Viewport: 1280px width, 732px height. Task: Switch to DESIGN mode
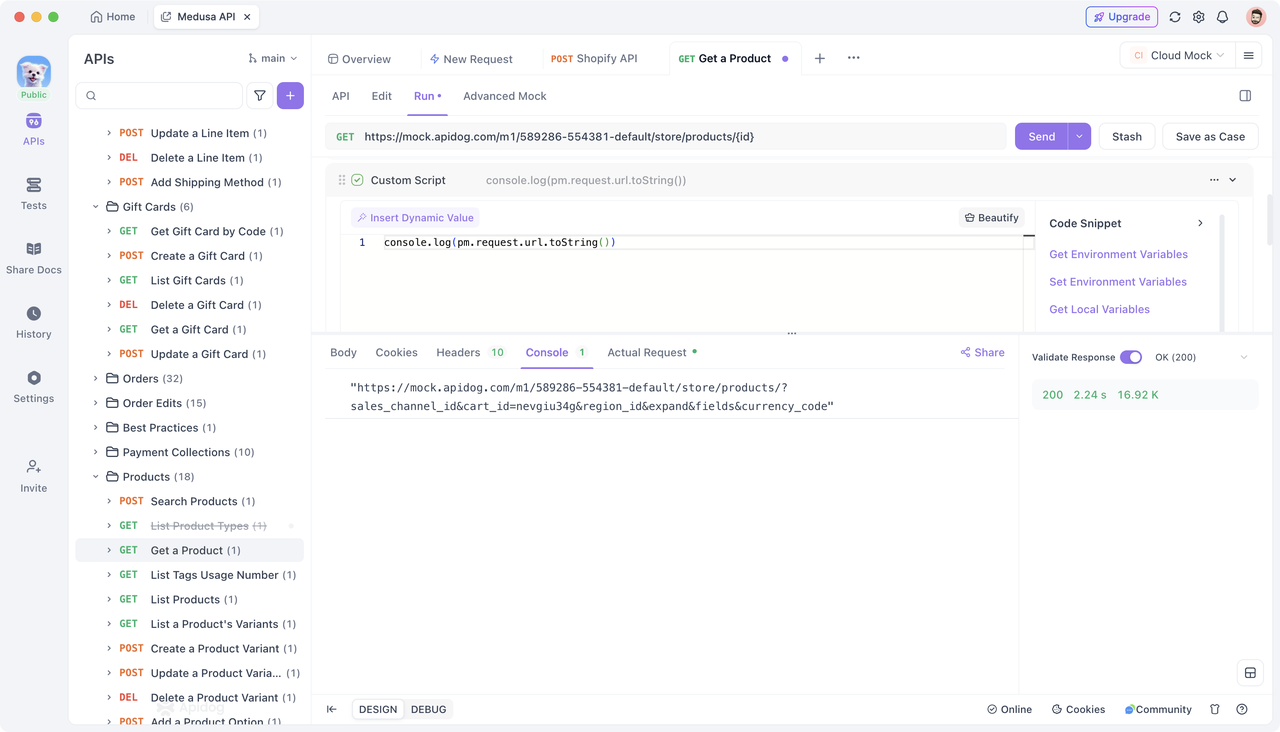coord(378,709)
